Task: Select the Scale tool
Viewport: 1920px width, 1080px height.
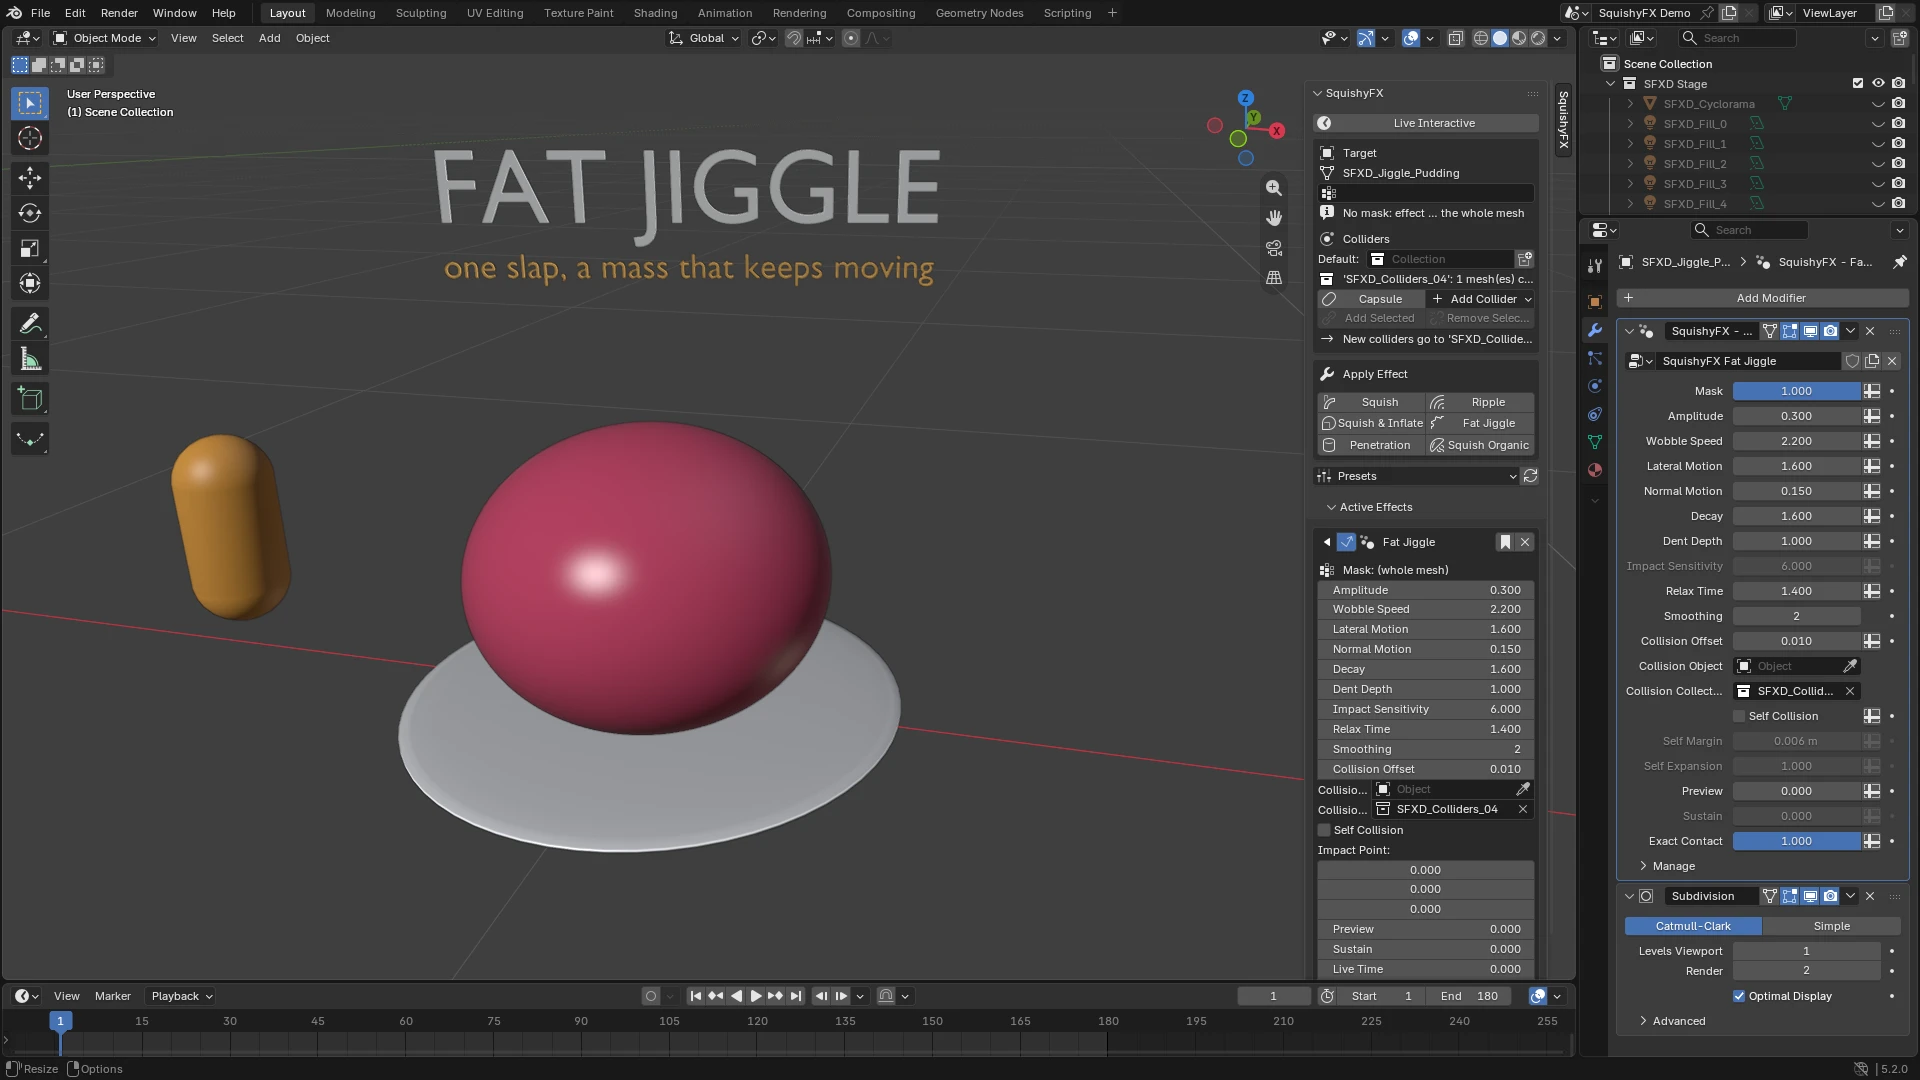Action: pos(30,248)
